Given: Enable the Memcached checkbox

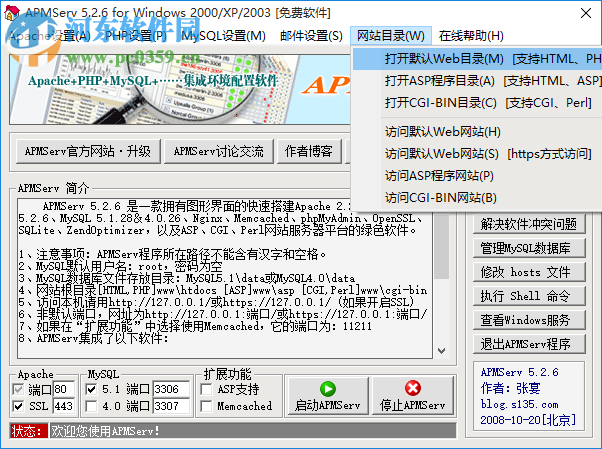Looking at the screenshot, I should 207,406.
